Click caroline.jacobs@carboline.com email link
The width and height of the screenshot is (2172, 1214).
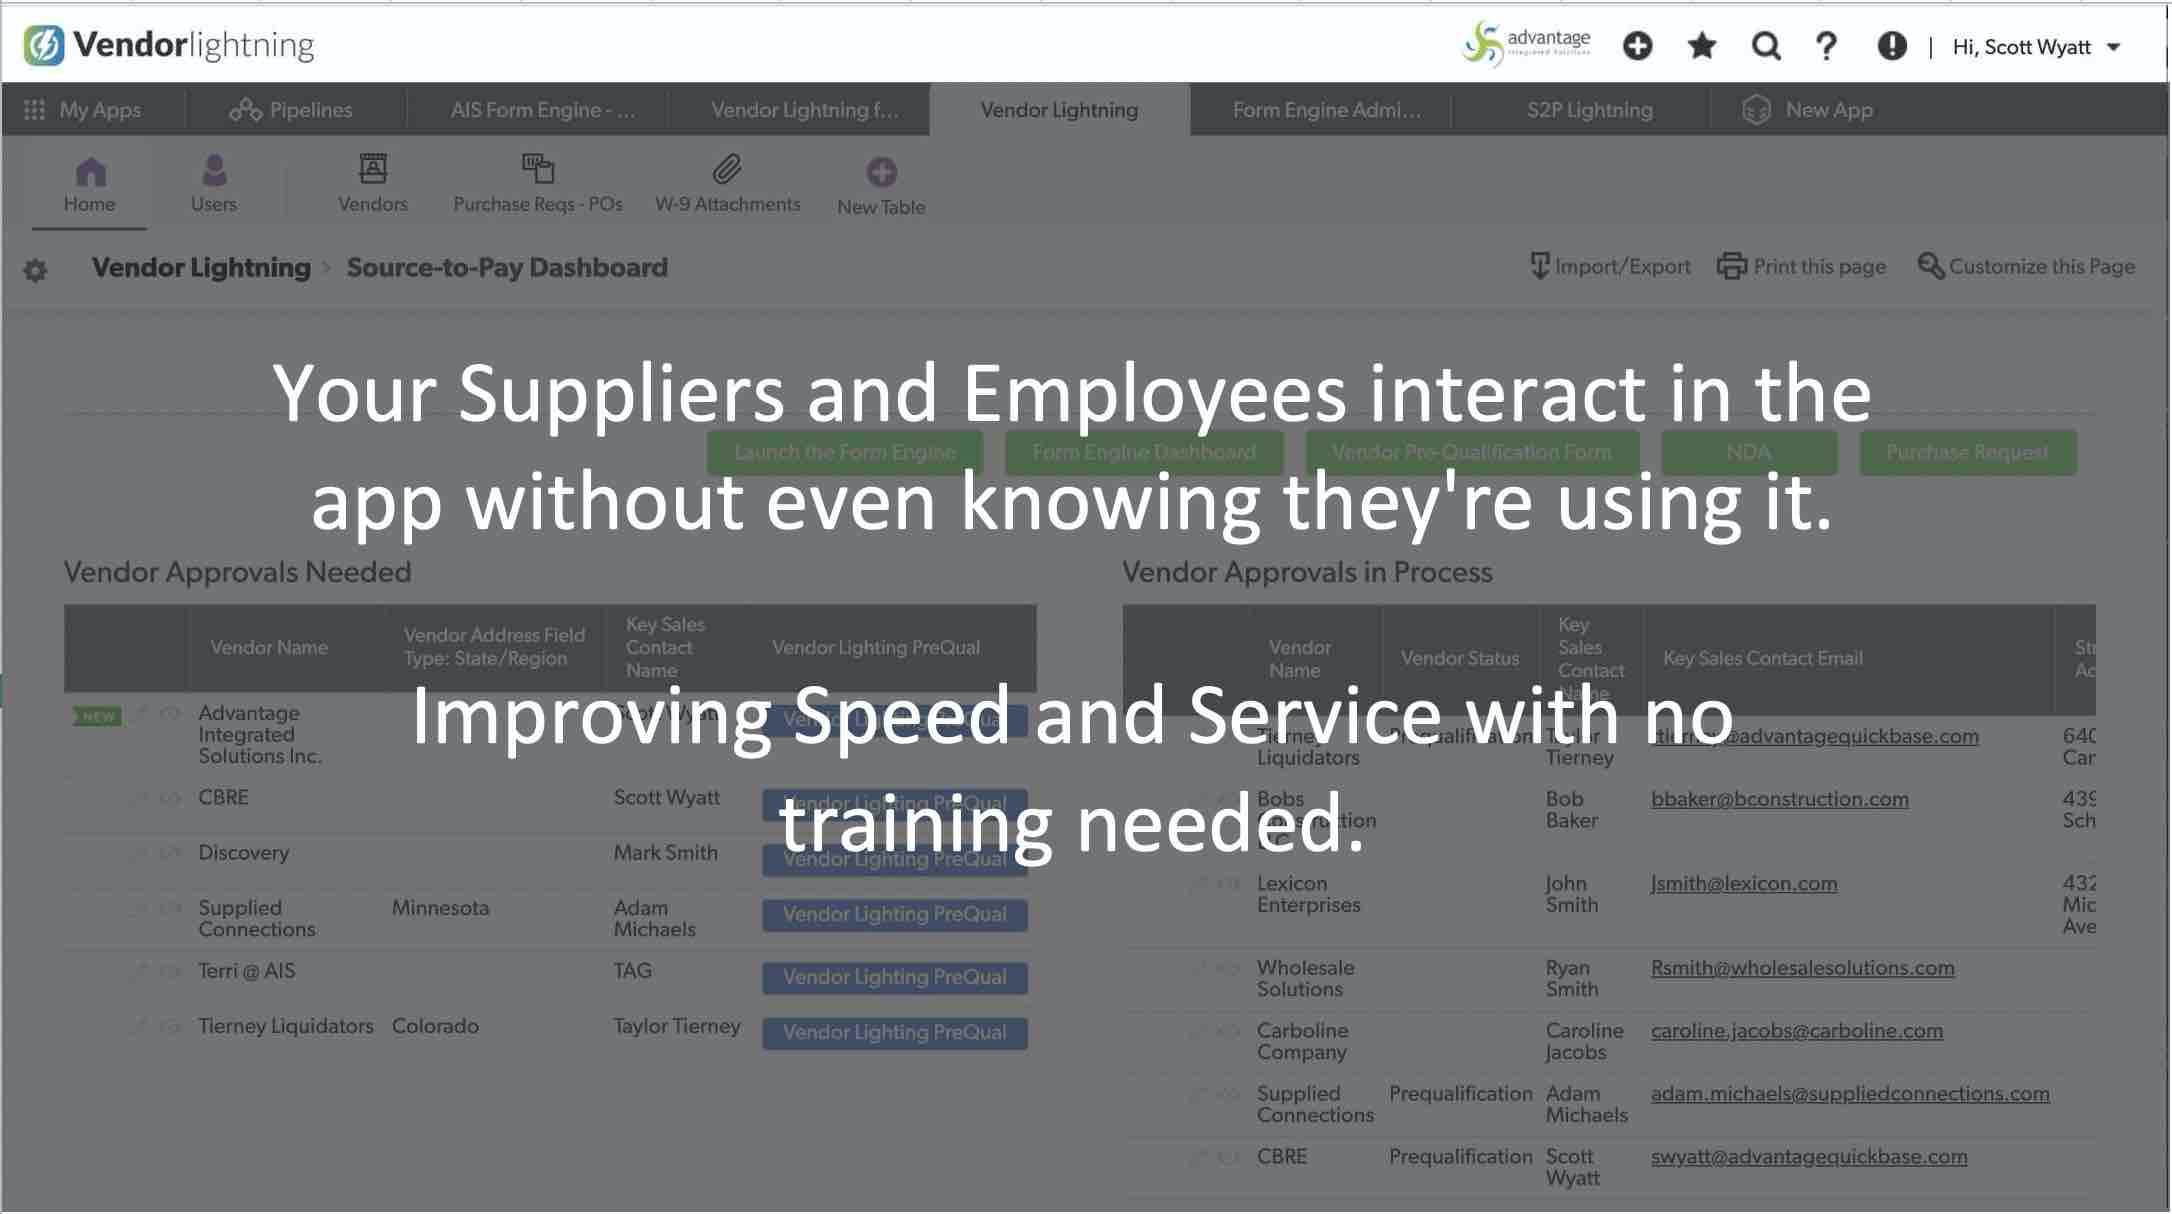(x=1797, y=1031)
